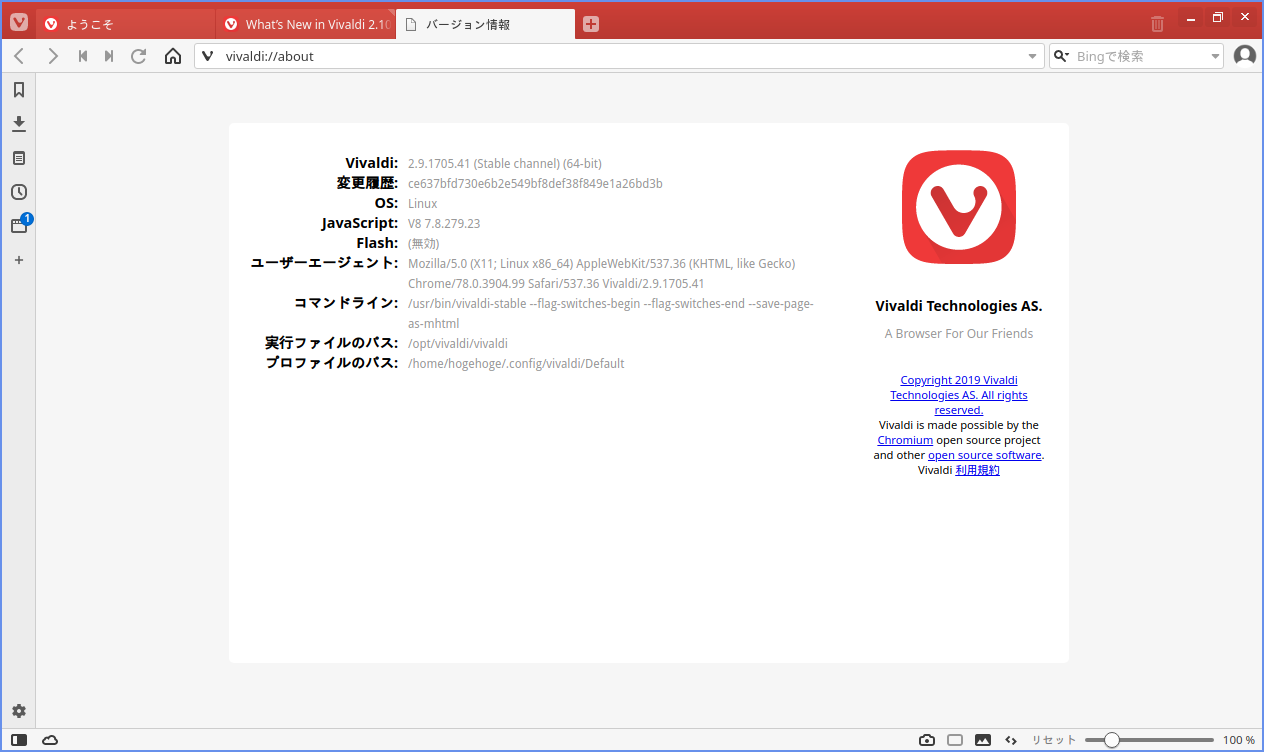1264x752 pixels.
Task: Switch to the ようこそ tab
Action: click(x=126, y=24)
